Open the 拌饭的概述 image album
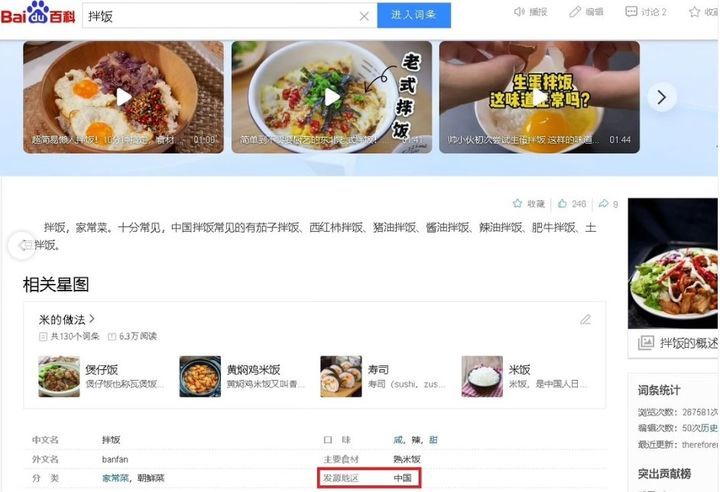Viewport: 720px width, 492px height. 677,343
